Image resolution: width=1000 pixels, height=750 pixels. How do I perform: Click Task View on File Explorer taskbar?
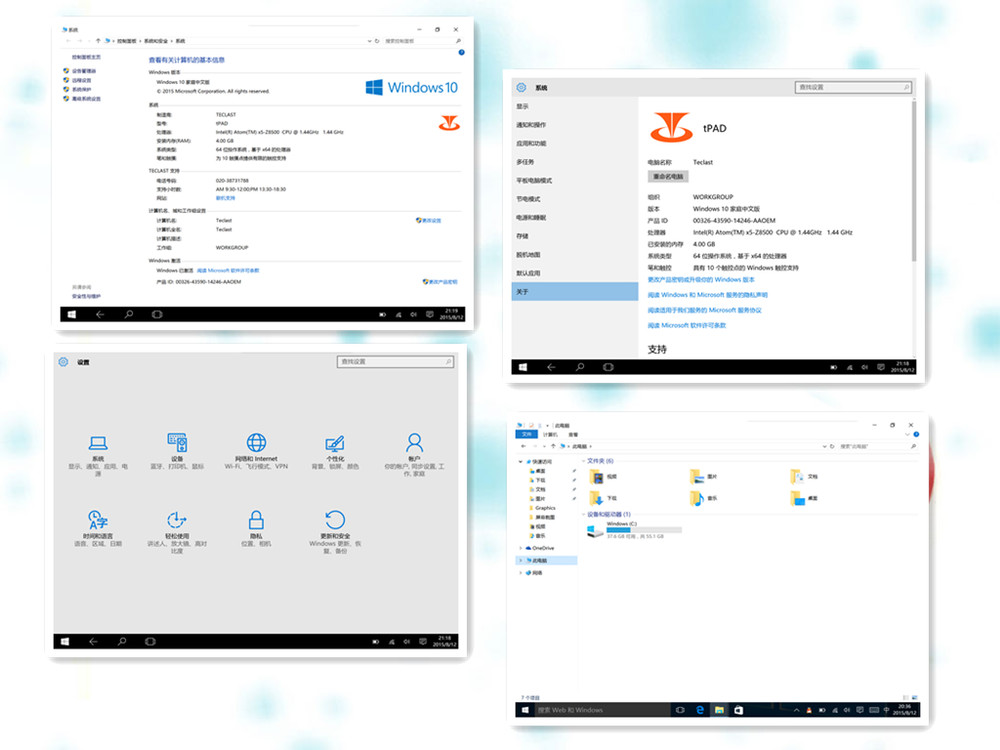(x=680, y=710)
